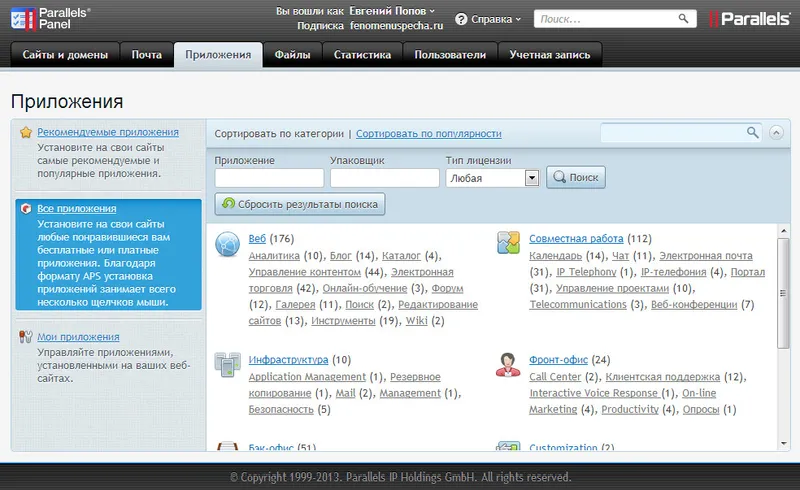Focus the Упаковщик filter input field
Image resolution: width=800 pixels, height=490 pixels.
[385, 178]
